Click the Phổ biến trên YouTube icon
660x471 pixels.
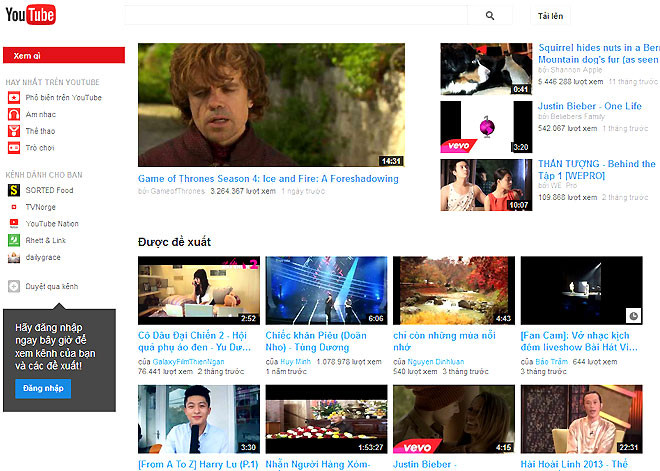click(x=14, y=98)
